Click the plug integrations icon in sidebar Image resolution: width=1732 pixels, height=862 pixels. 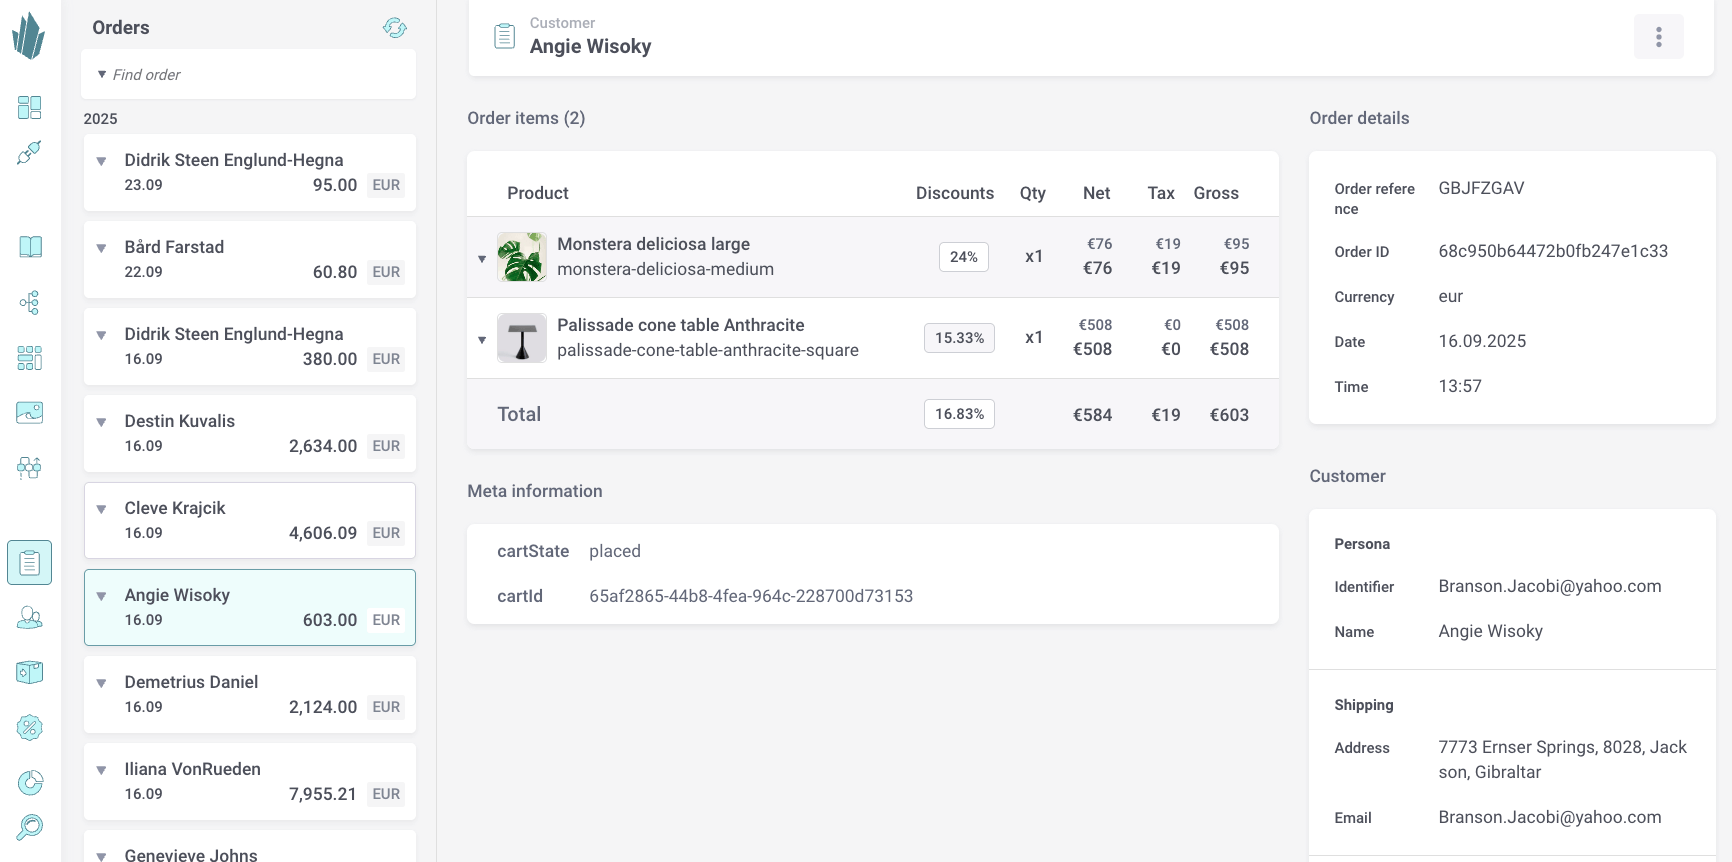tap(30, 153)
